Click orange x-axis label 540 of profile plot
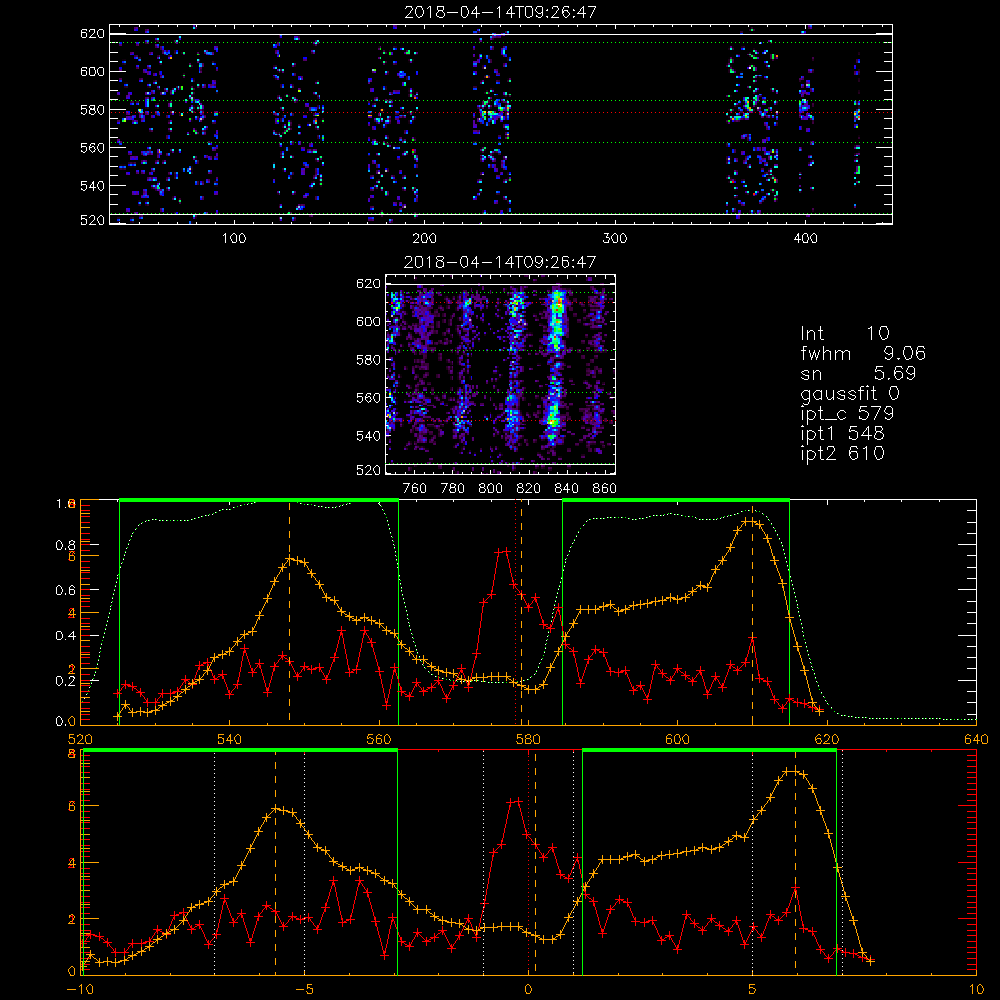The image size is (1000, 1000). click(x=230, y=739)
